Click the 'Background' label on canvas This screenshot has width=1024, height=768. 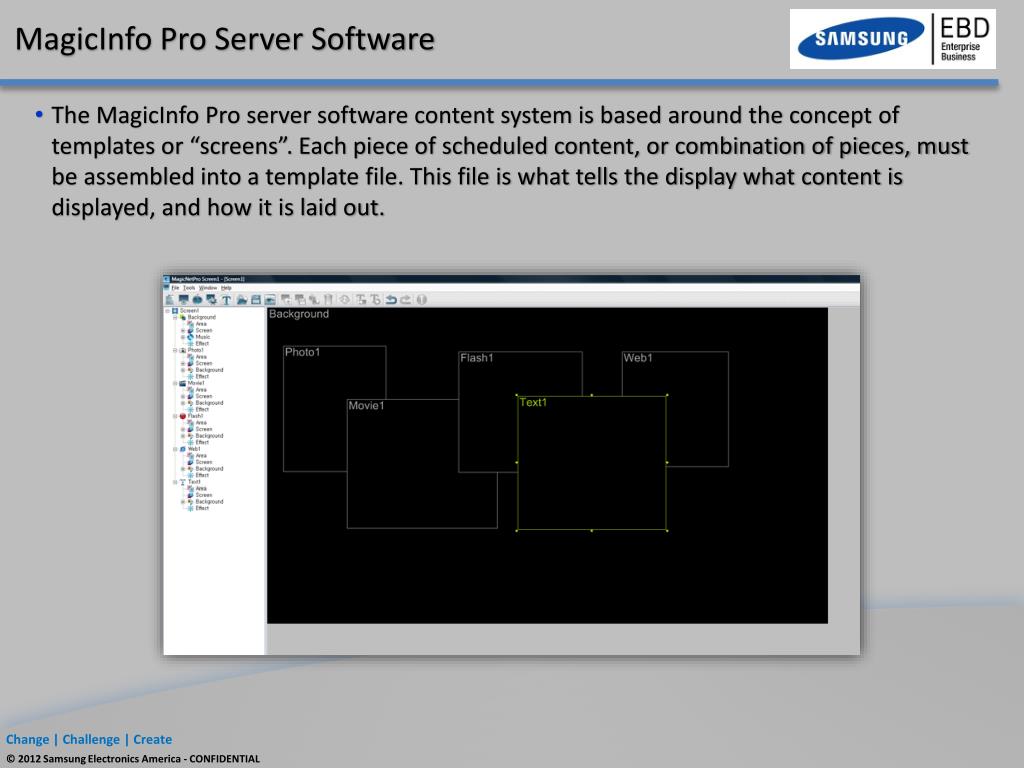299,314
